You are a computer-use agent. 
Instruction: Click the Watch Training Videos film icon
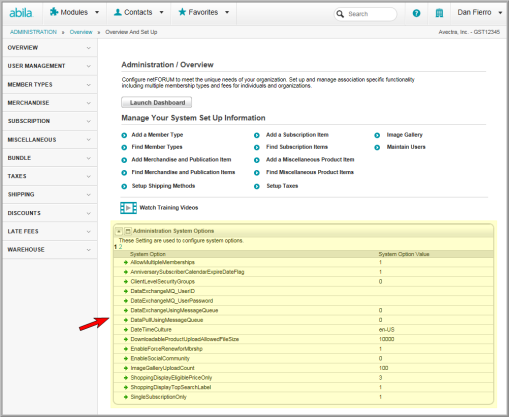(128, 208)
